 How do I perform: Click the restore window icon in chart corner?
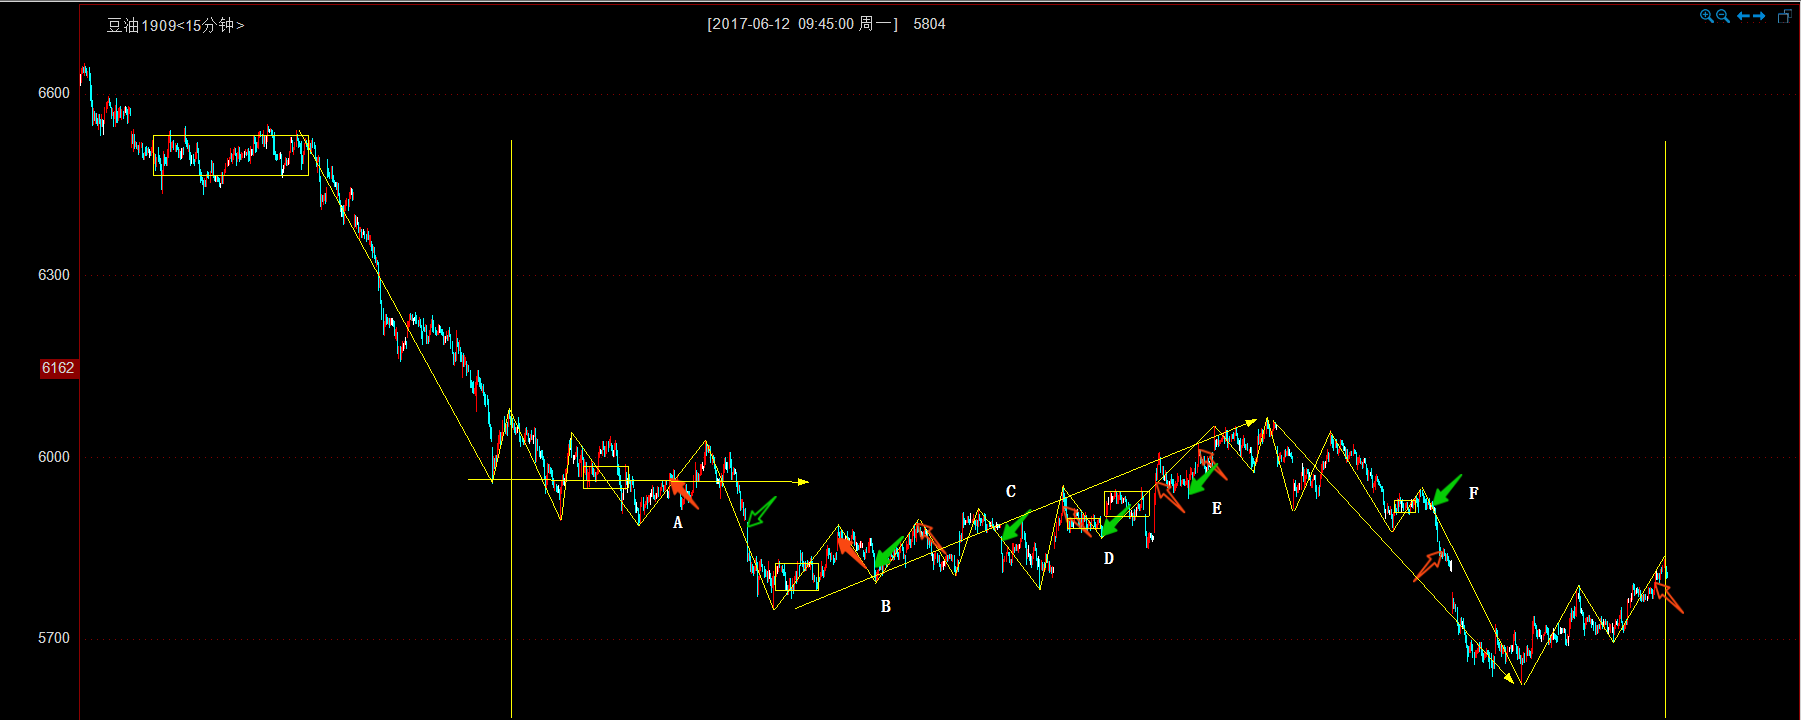coord(1784,16)
